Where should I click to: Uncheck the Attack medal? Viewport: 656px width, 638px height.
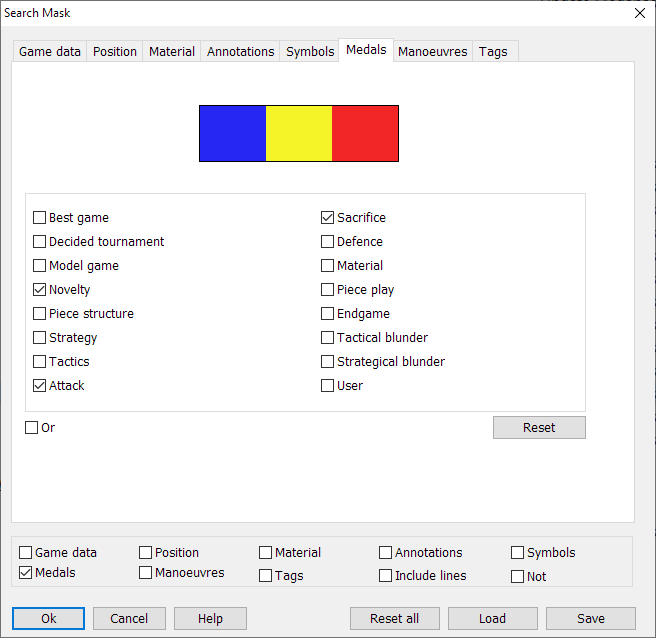pos(39,385)
